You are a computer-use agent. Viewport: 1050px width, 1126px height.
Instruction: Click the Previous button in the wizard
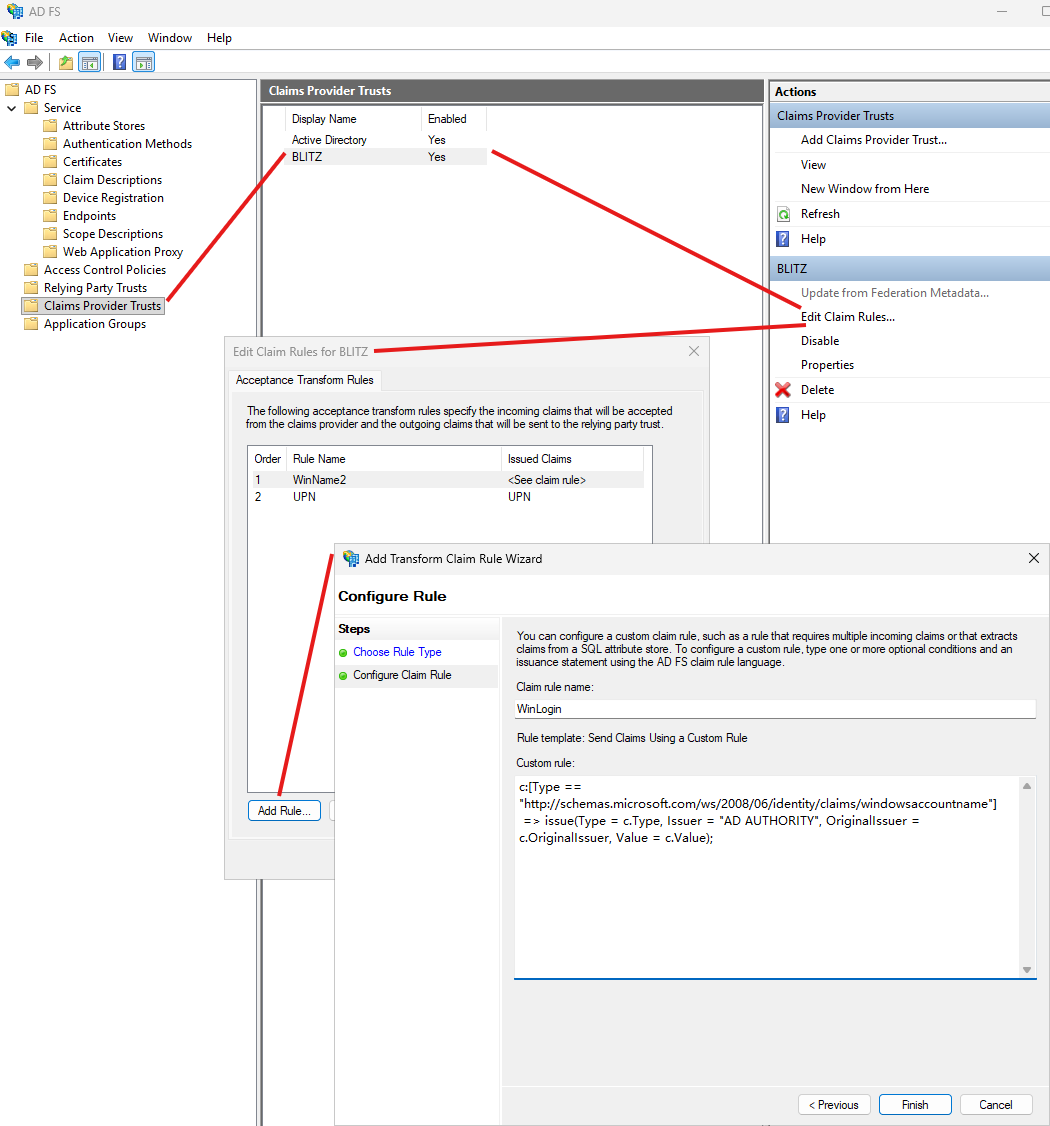coord(834,1104)
